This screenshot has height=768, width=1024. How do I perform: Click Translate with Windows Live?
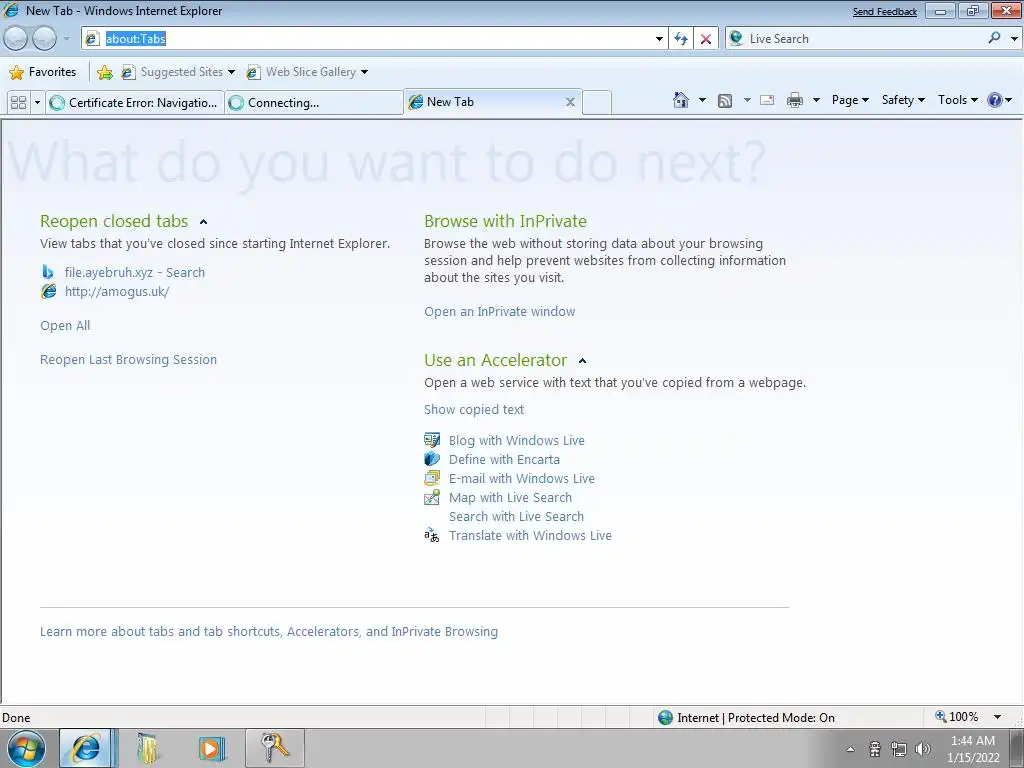pos(530,535)
